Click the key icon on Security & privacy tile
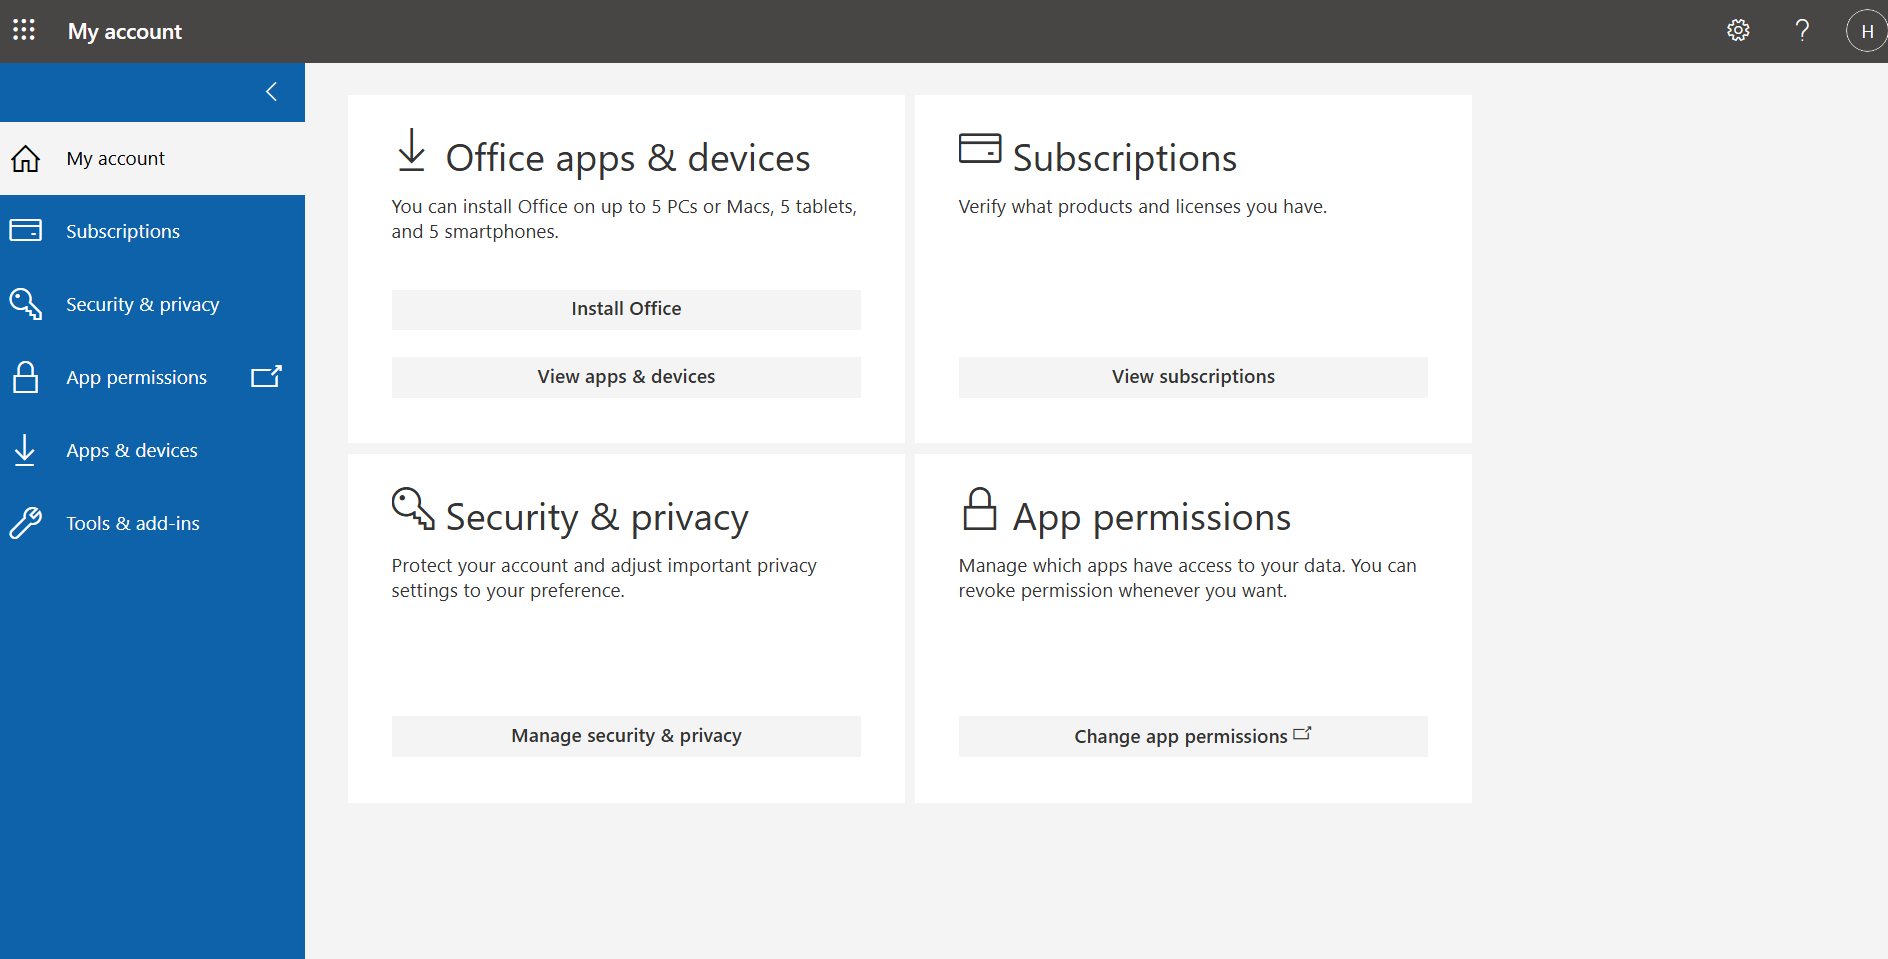Screen dimensions: 1888x959 [x=413, y=508]
